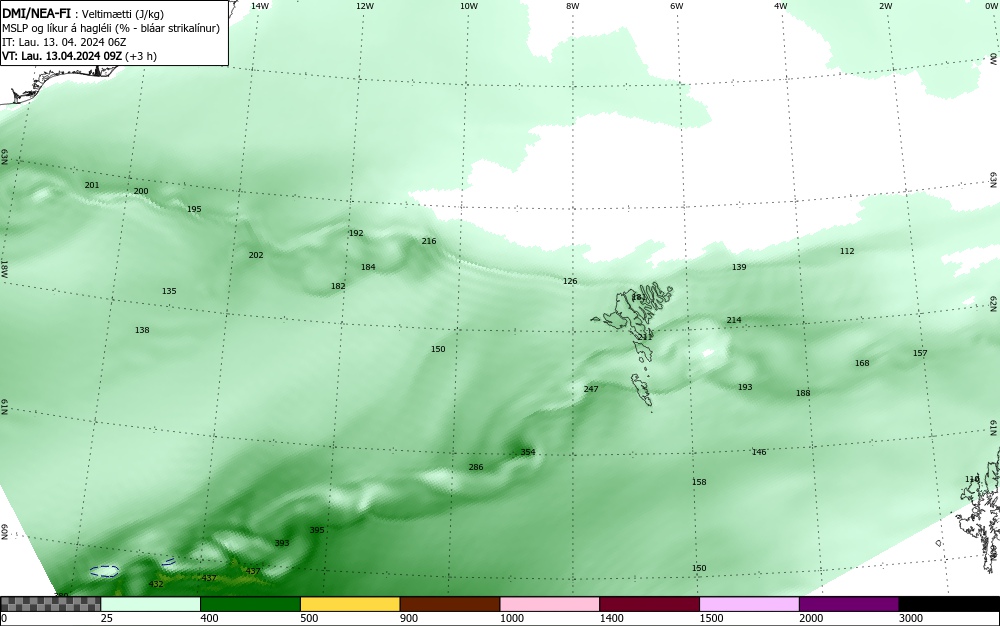
Task: Click the legend scale label '400'
Action: [x=209, y=618]
